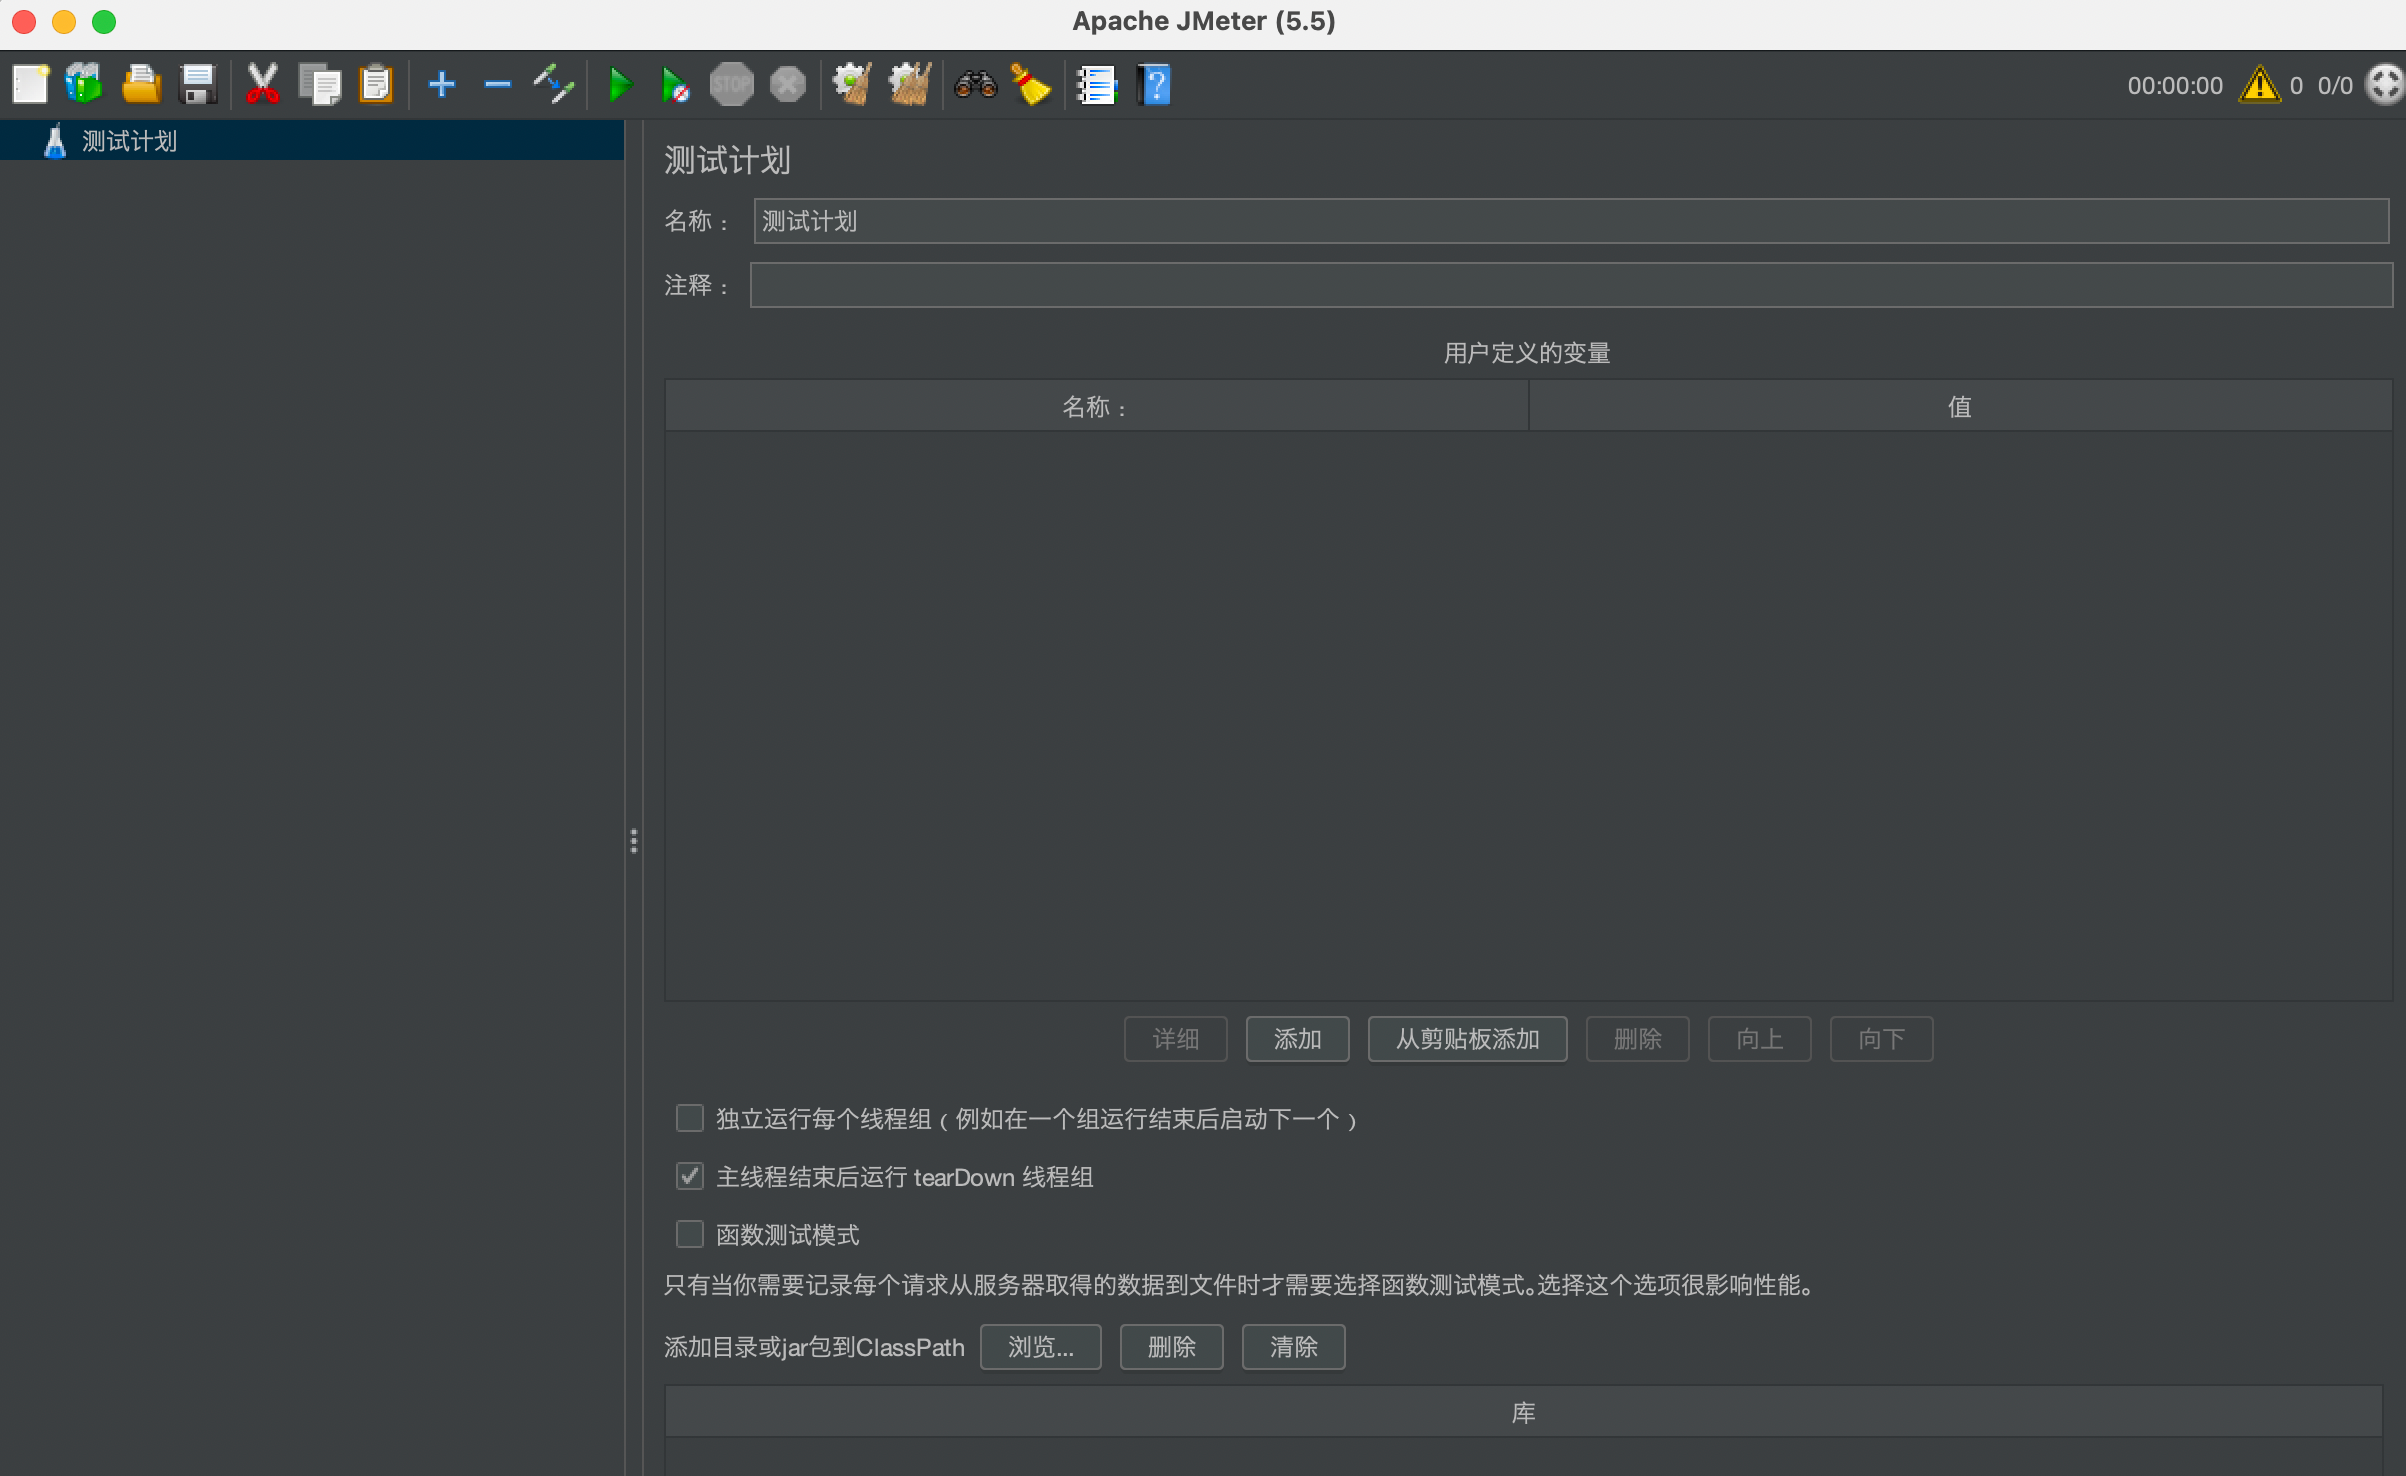The height and width of the screenshot is (1476, 2406).
Task: Click the 删除 button under variables table
Action: 1638,1039
